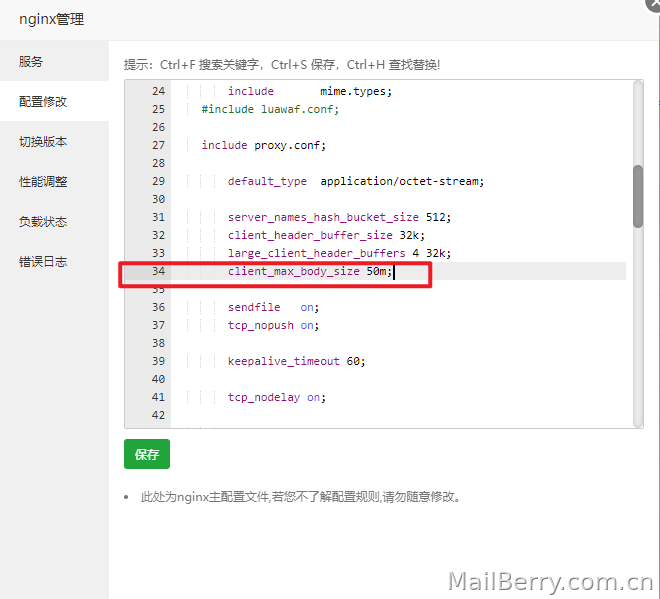Viewport: 660px width, 599px height.
Task: Click client_header_buffer_size 32k line
Action: click(326, 235)
